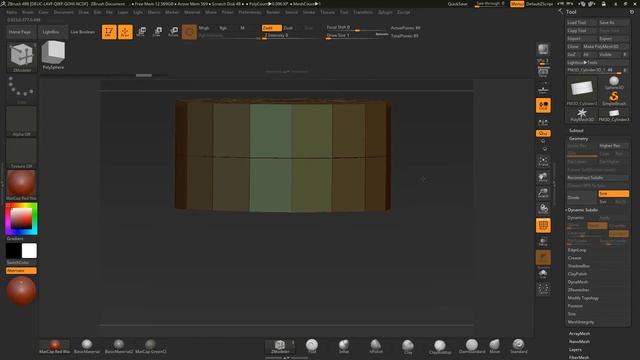The image size is (640, 360).
Task: Toggle Edit mode button
Action: pyautogui.click(x=109, y=31)
